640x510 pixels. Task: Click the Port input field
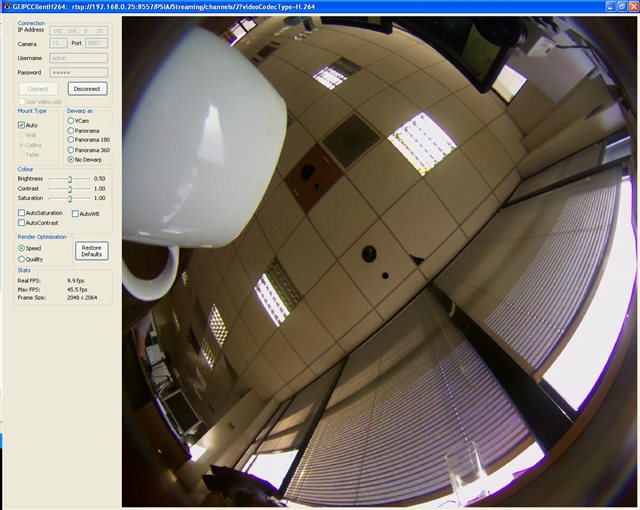pos(97,43)
